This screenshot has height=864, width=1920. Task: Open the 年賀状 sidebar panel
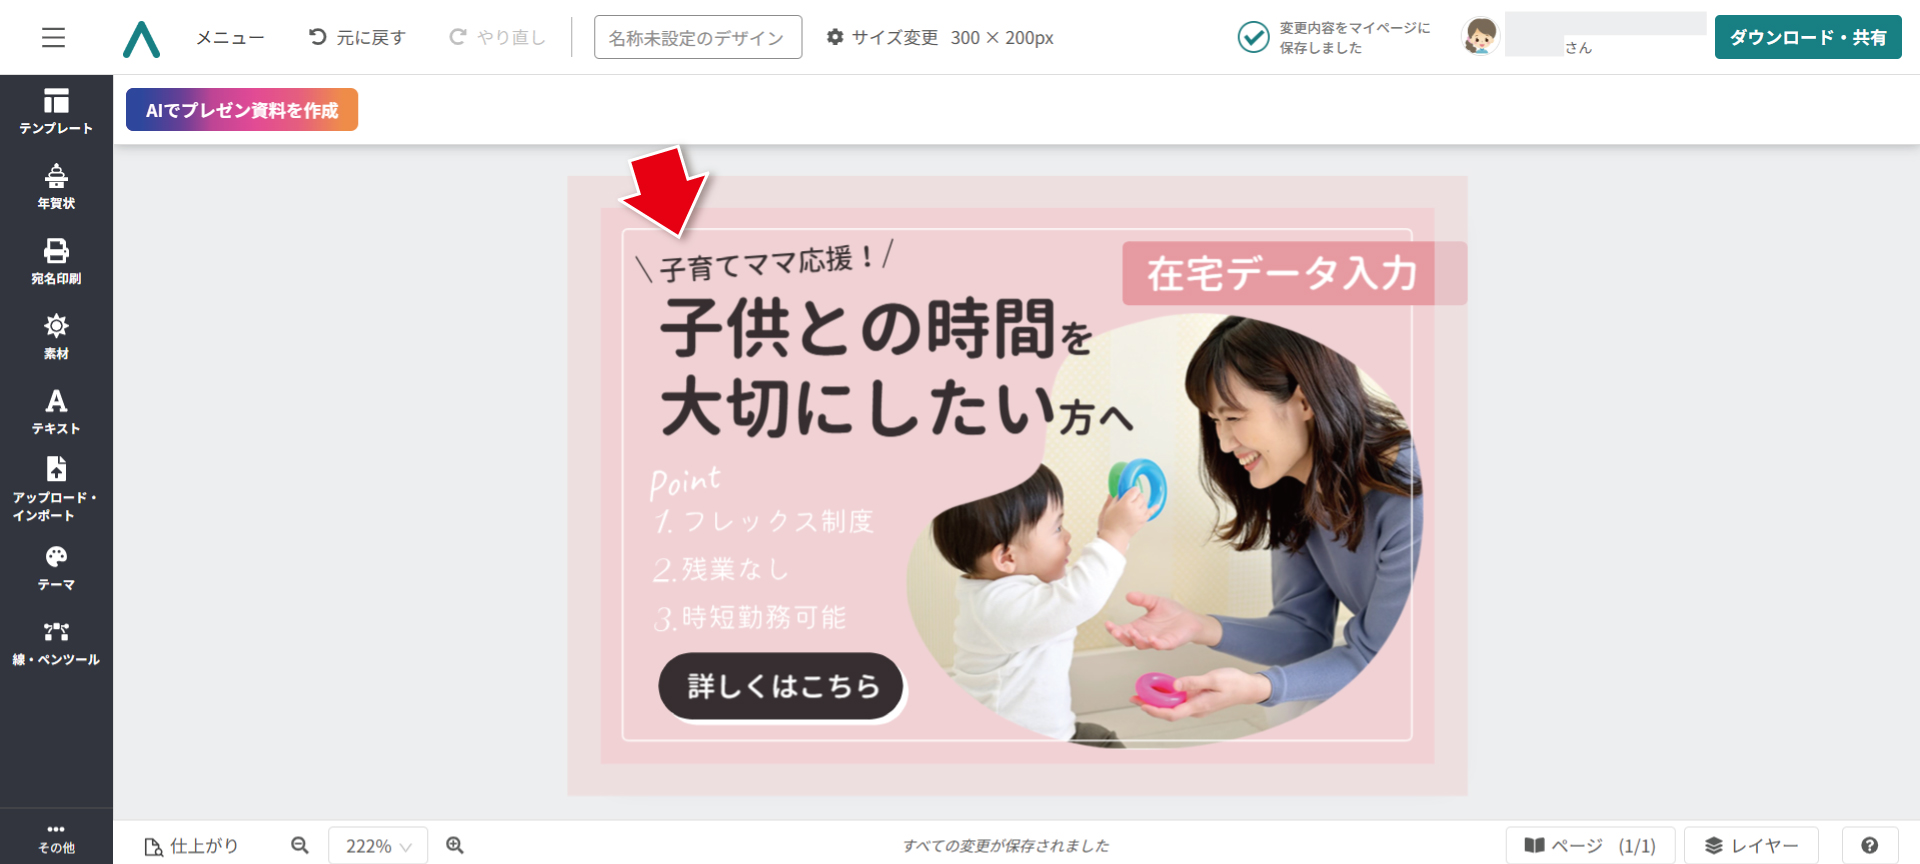56,187
